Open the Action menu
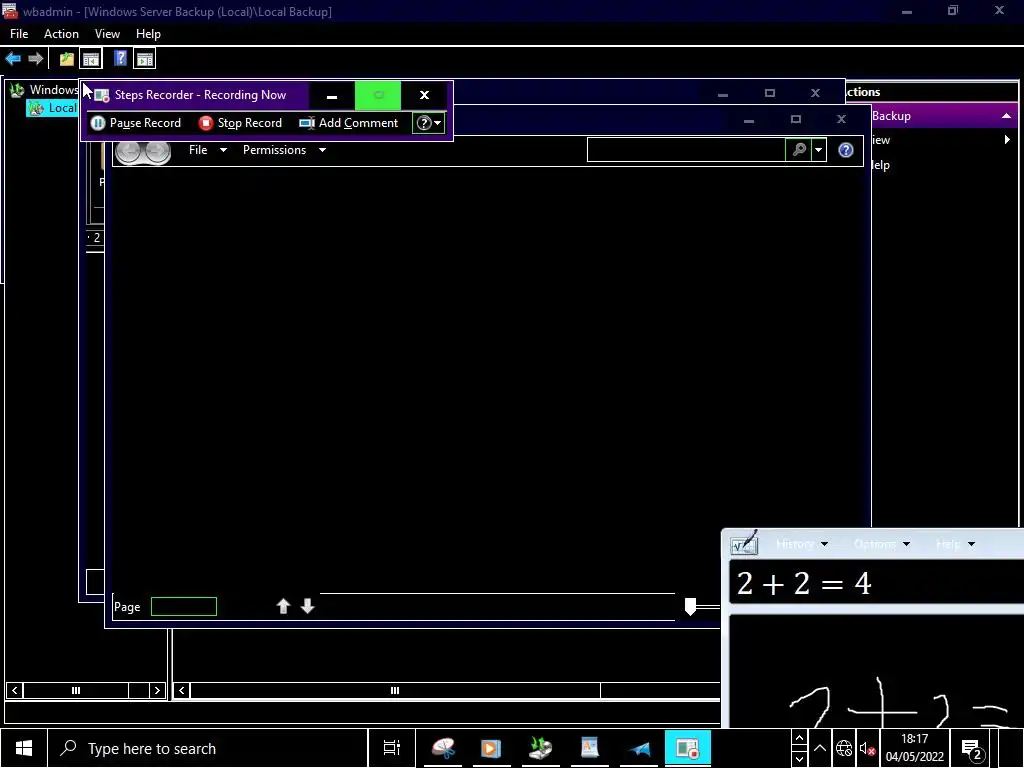1024x768 pixels. (61, 34)
